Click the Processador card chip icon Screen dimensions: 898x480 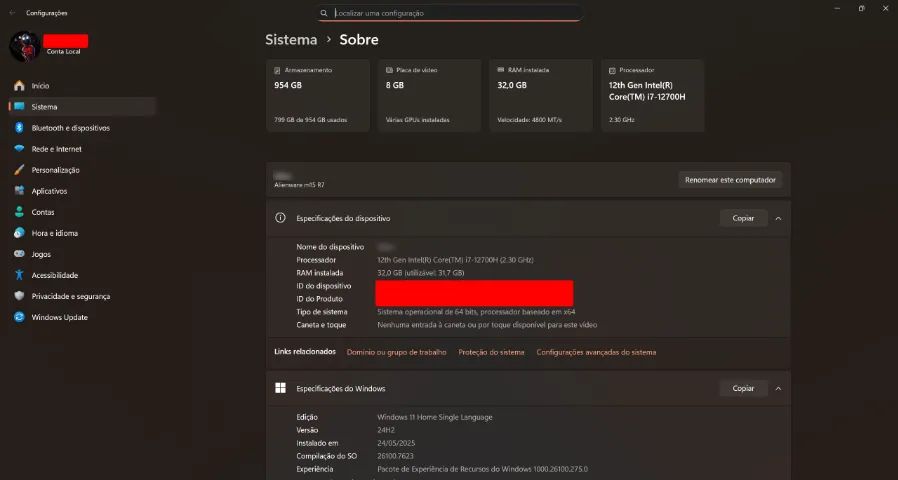click(x=612, y=70)
